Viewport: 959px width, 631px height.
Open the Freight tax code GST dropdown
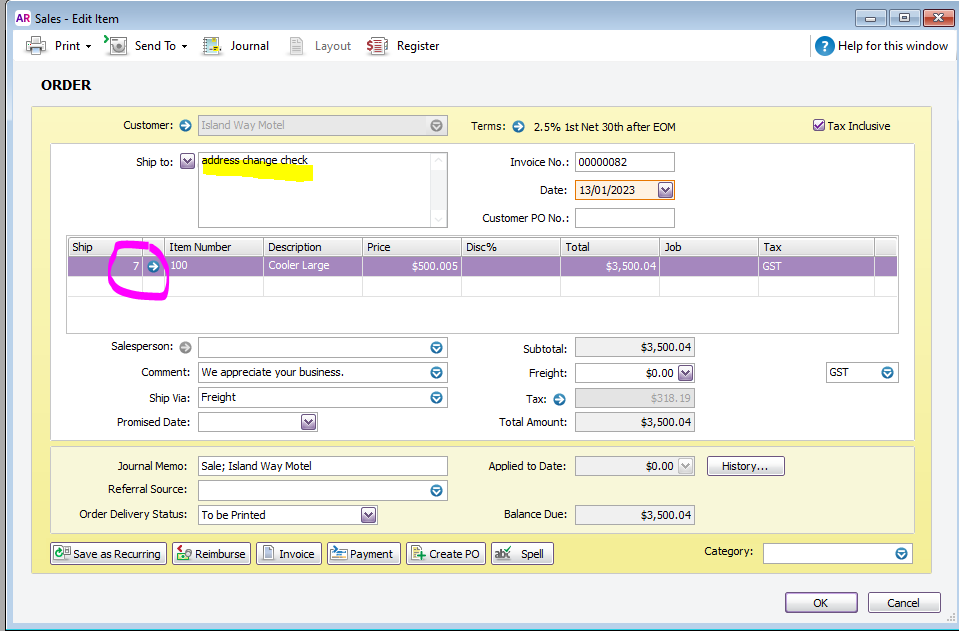(x=887, y=372)
